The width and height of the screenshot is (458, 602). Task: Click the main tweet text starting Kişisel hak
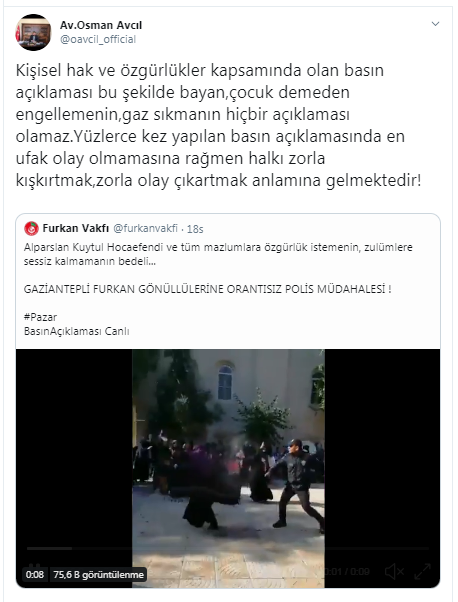218,125
